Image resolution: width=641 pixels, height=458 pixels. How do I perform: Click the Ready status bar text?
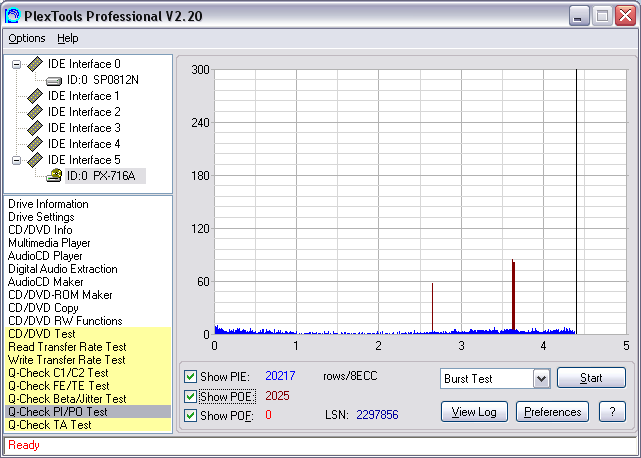coord(24,445)
